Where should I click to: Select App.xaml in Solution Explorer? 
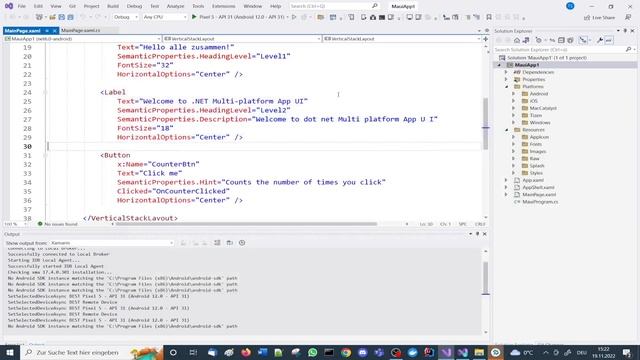(x=533, y=180)
